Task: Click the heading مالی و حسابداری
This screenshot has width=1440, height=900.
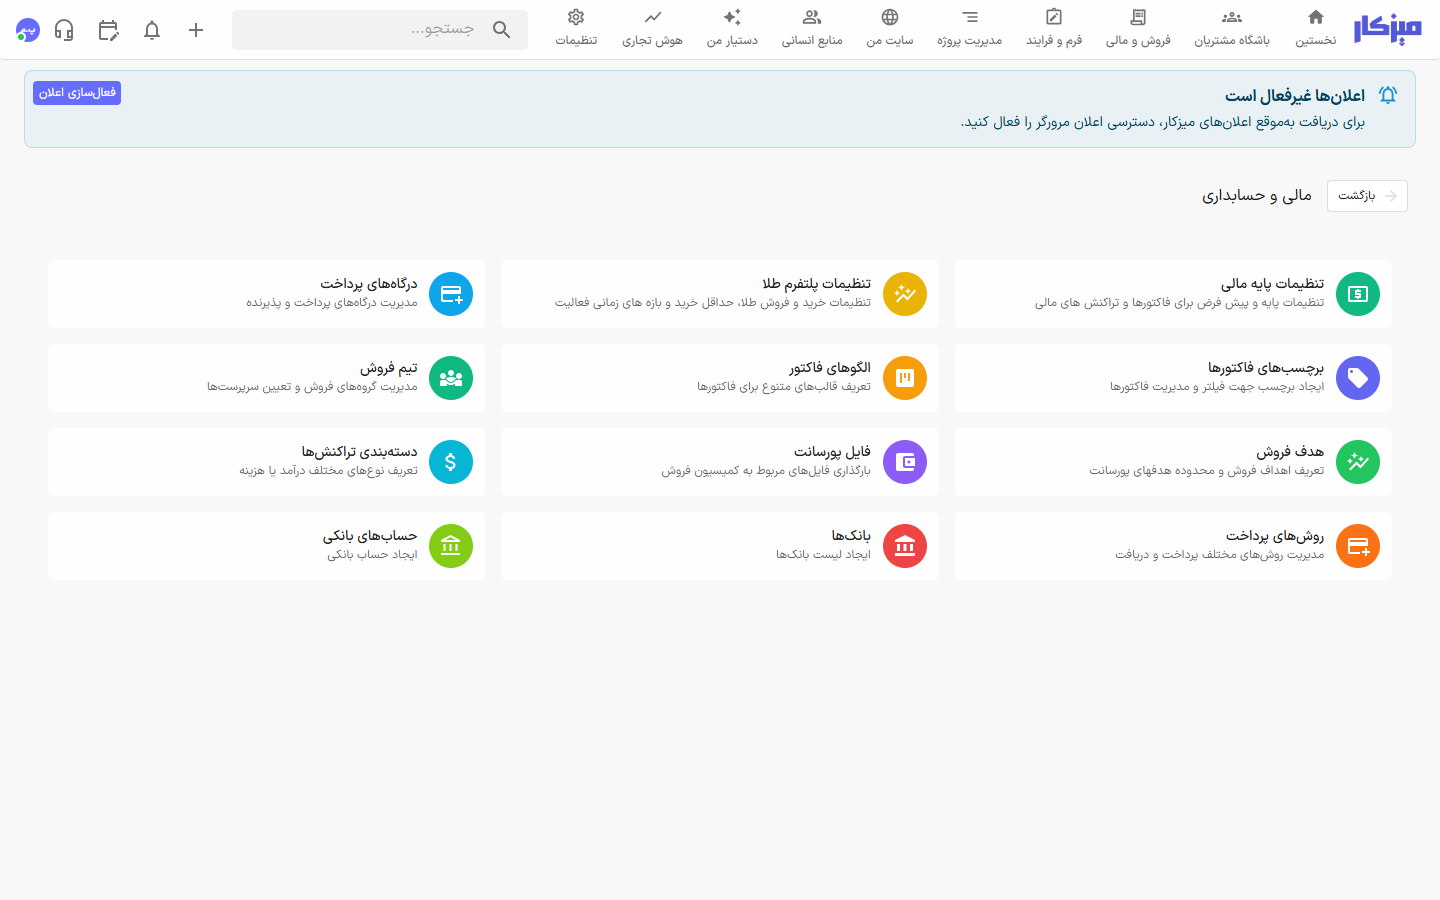Action: (x=1257, y=196)
